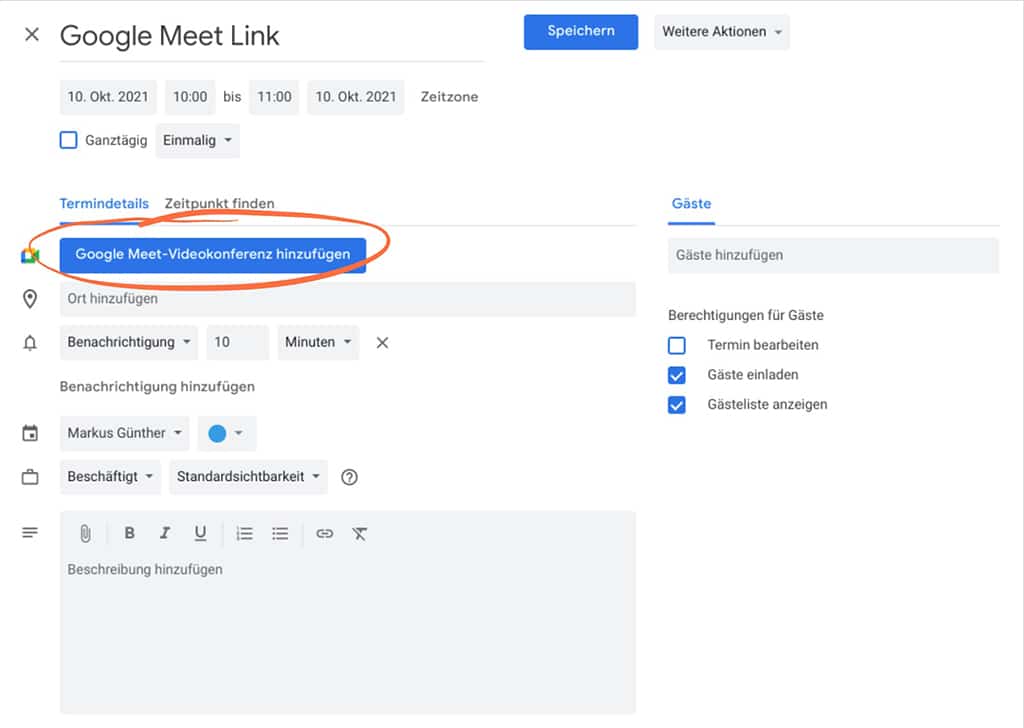Toggle bold formatting in description
This screenshot has width=1024, height=728.
[129, 534]
